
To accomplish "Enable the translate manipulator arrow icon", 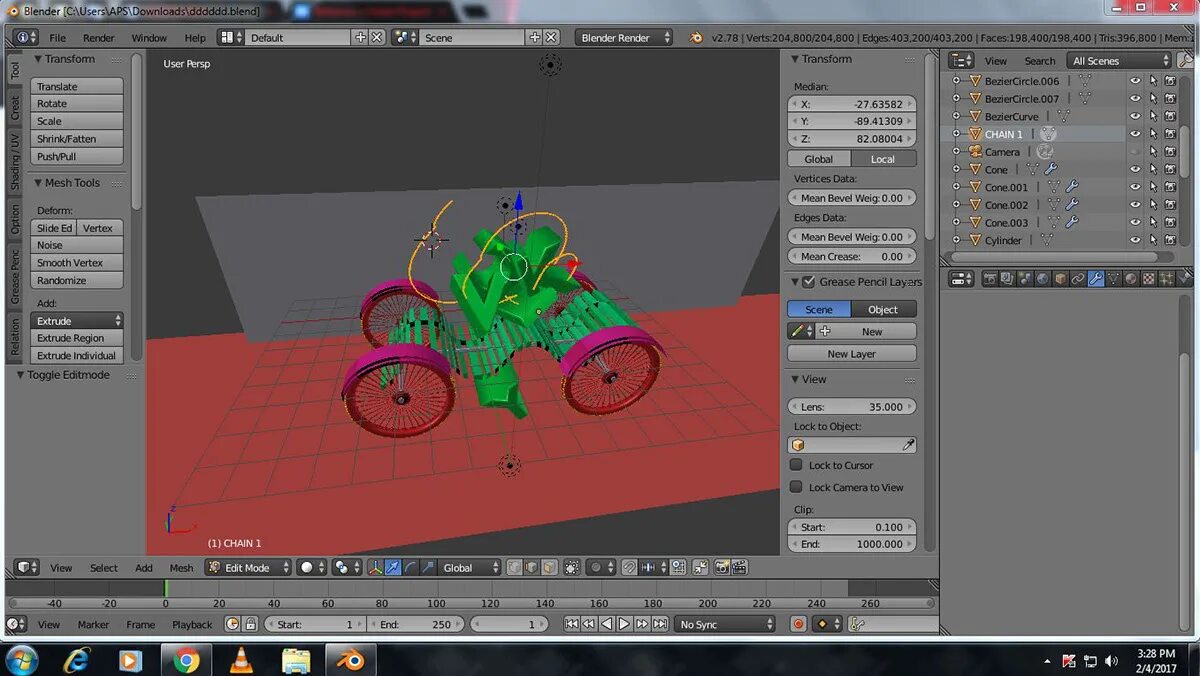I will (393, 567).
